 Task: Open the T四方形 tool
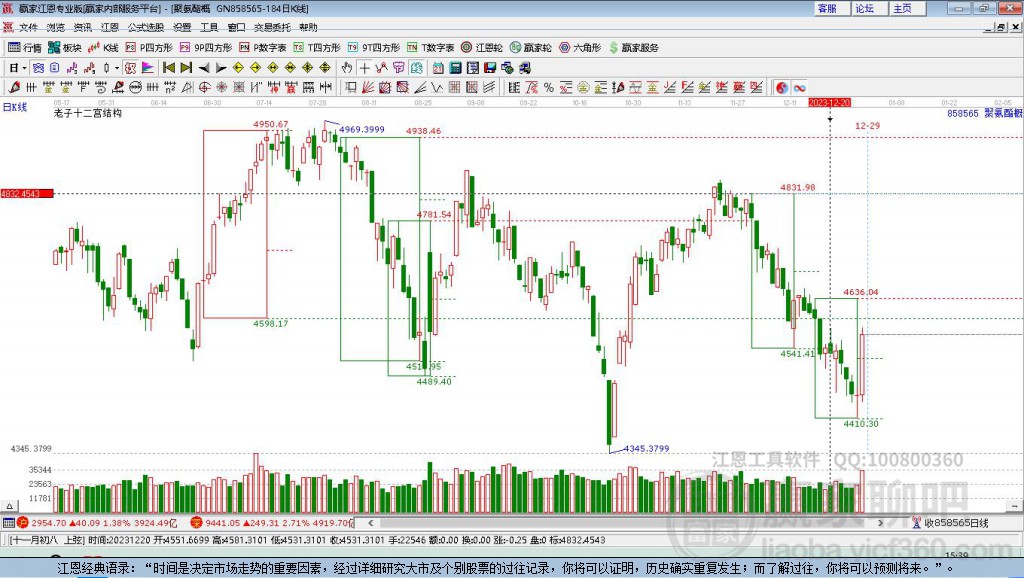pyautogui.click(x=317, y=48)
